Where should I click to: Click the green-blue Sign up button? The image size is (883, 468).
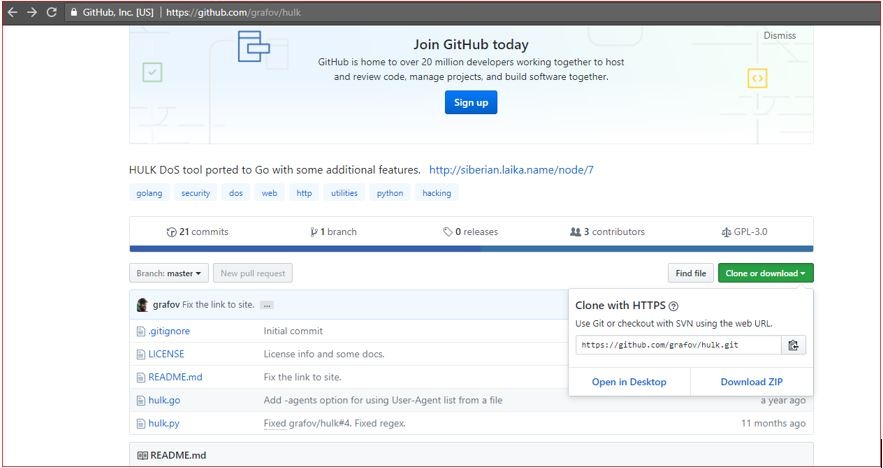471,102
